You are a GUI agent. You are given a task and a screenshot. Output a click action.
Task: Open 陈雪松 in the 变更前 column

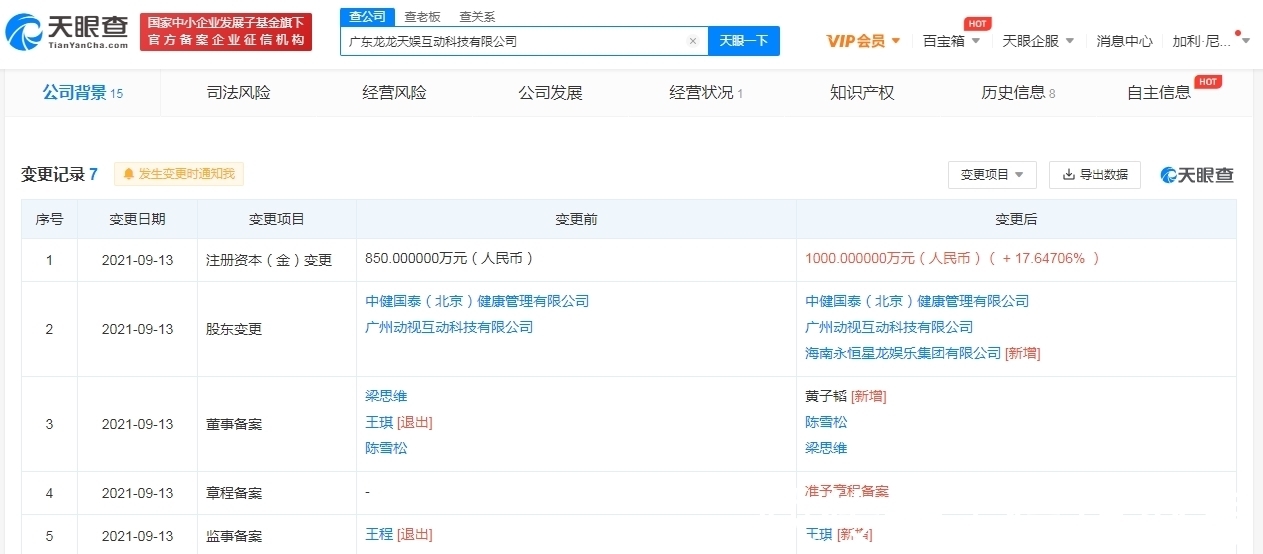pos(386,448)
